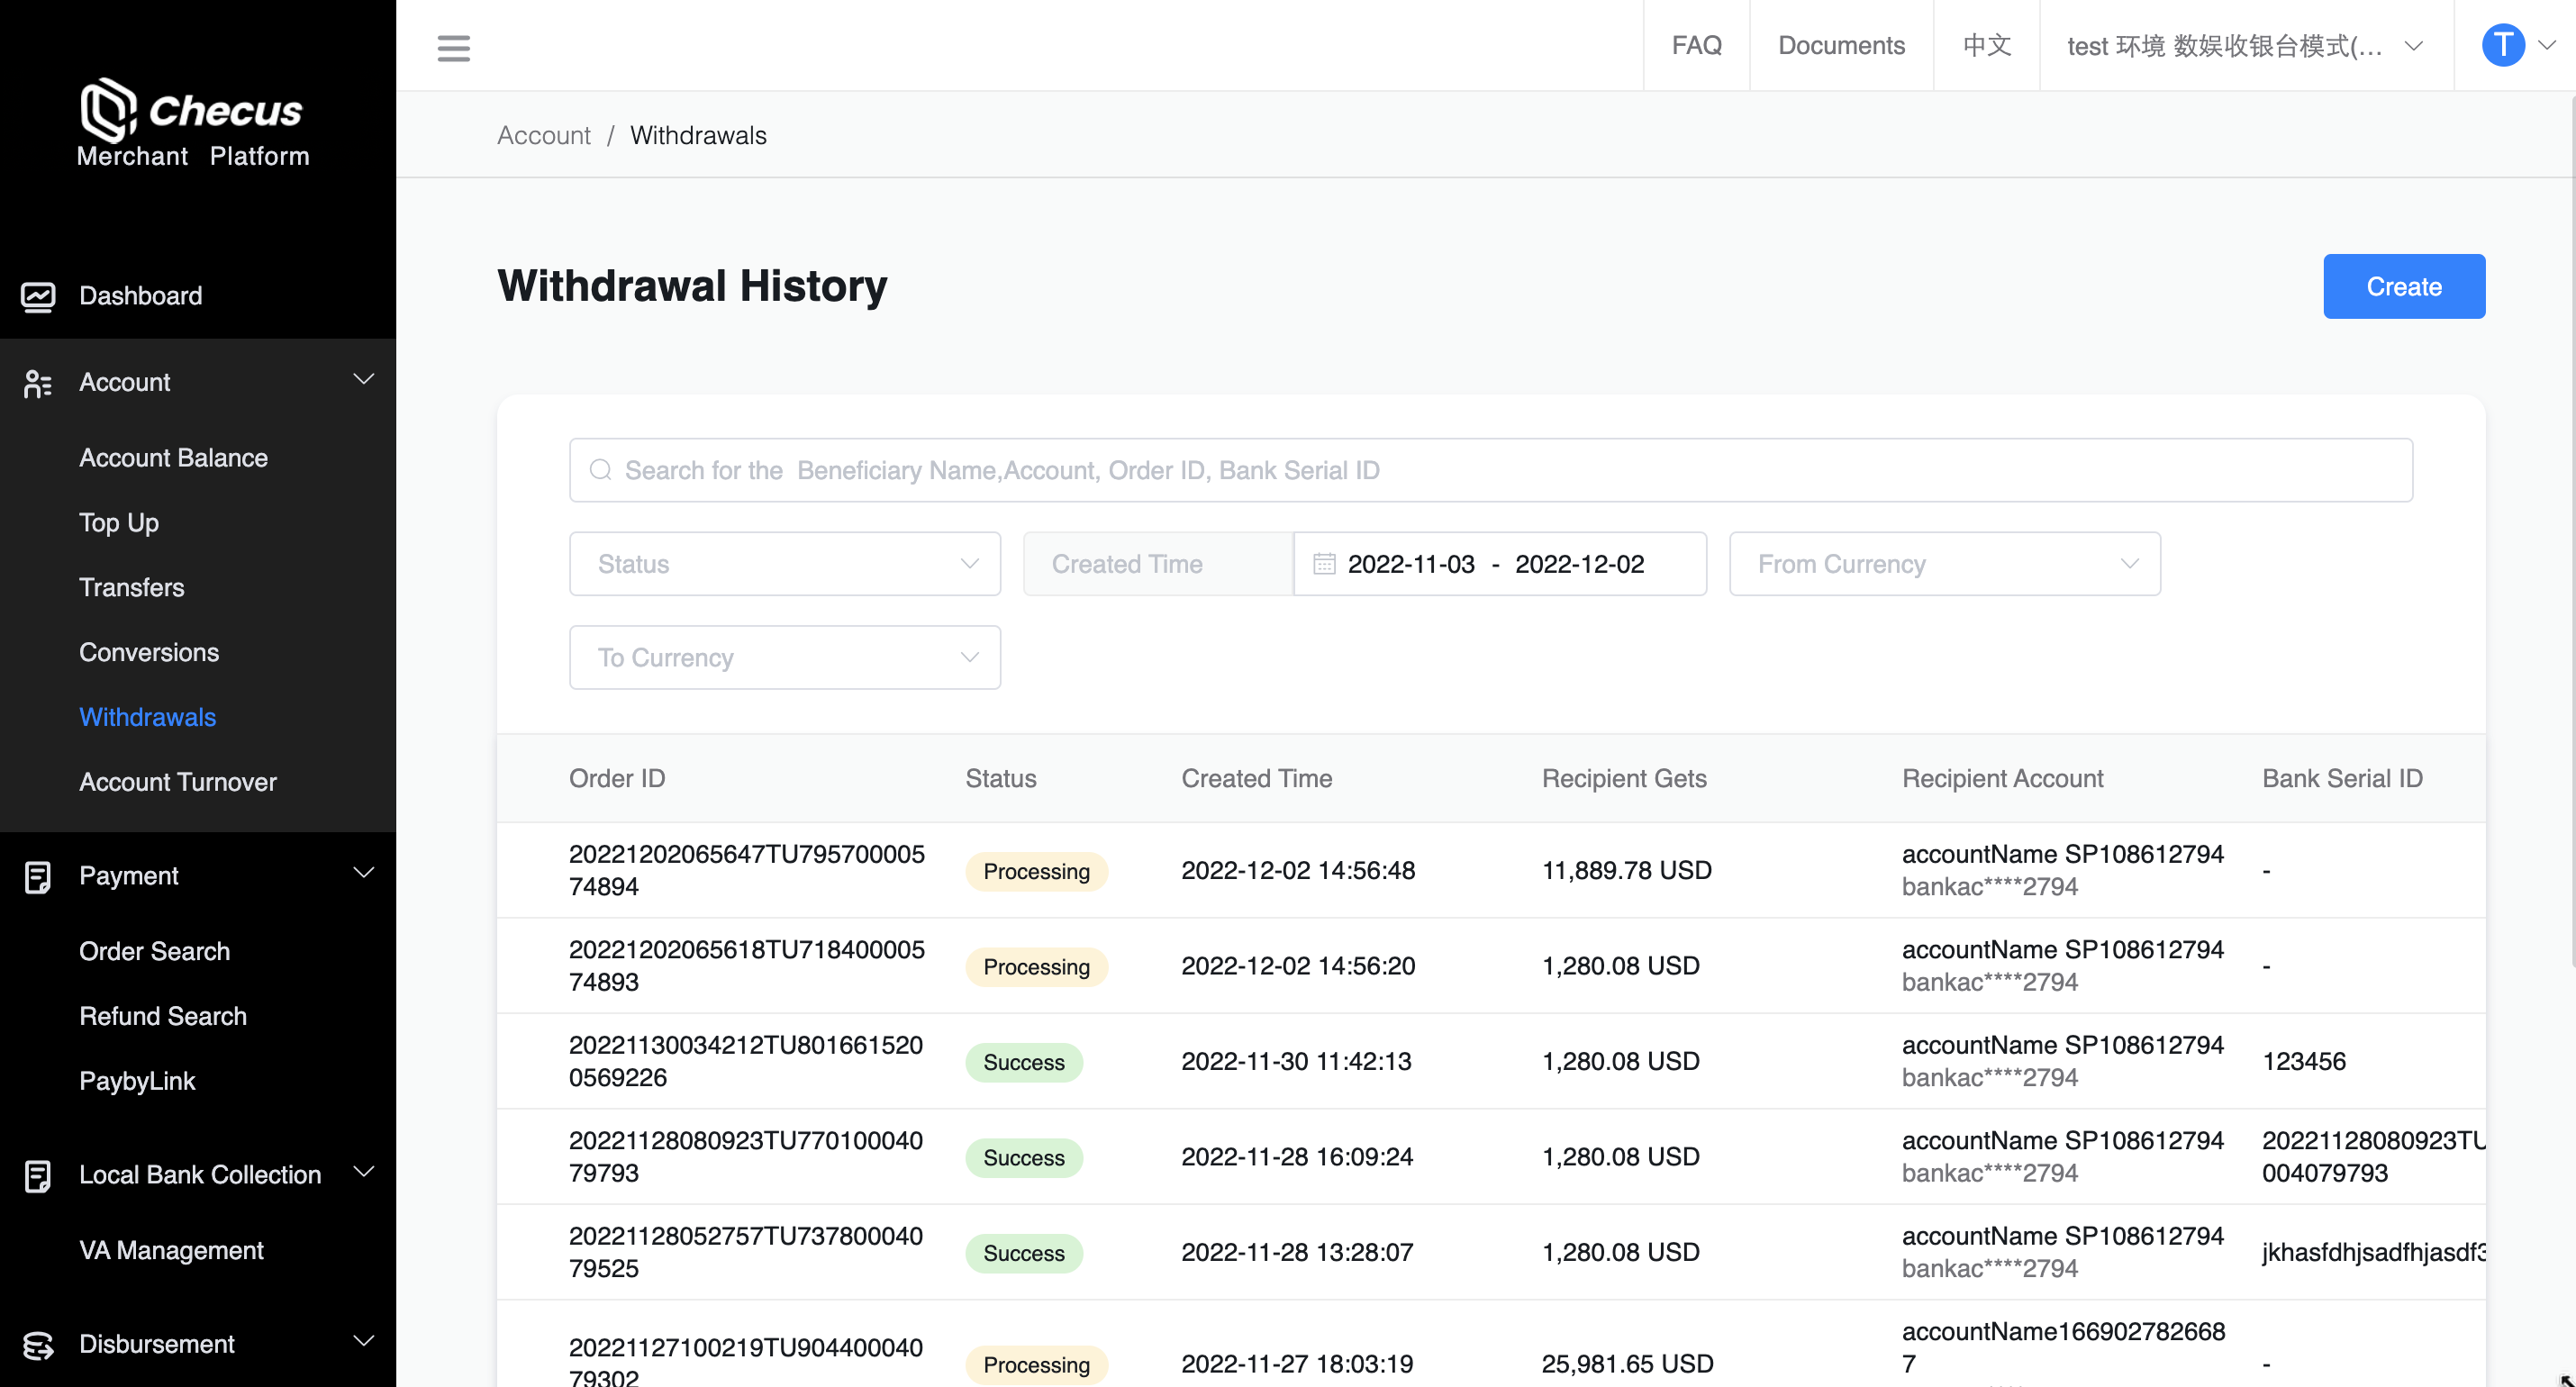
Task: Open the To Currency dropdown
Action: click(x=784, y=657)
